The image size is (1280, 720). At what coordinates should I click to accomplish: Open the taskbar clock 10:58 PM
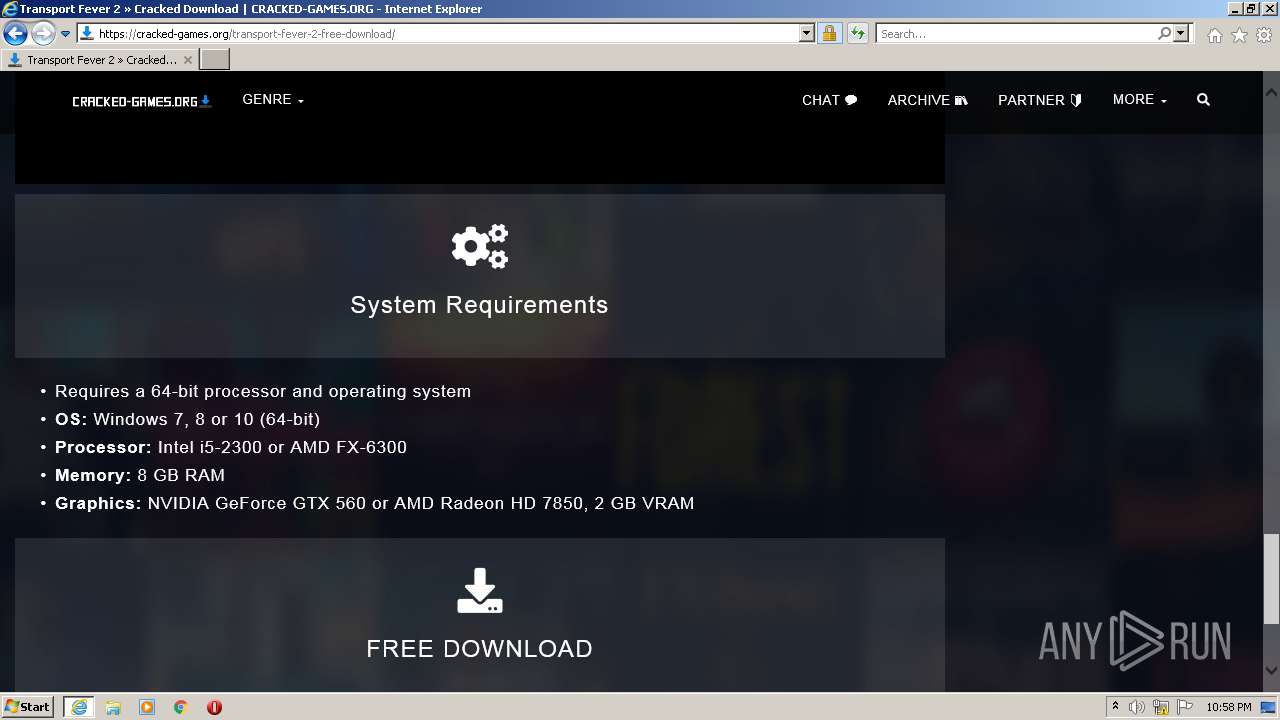point(1228,707)
